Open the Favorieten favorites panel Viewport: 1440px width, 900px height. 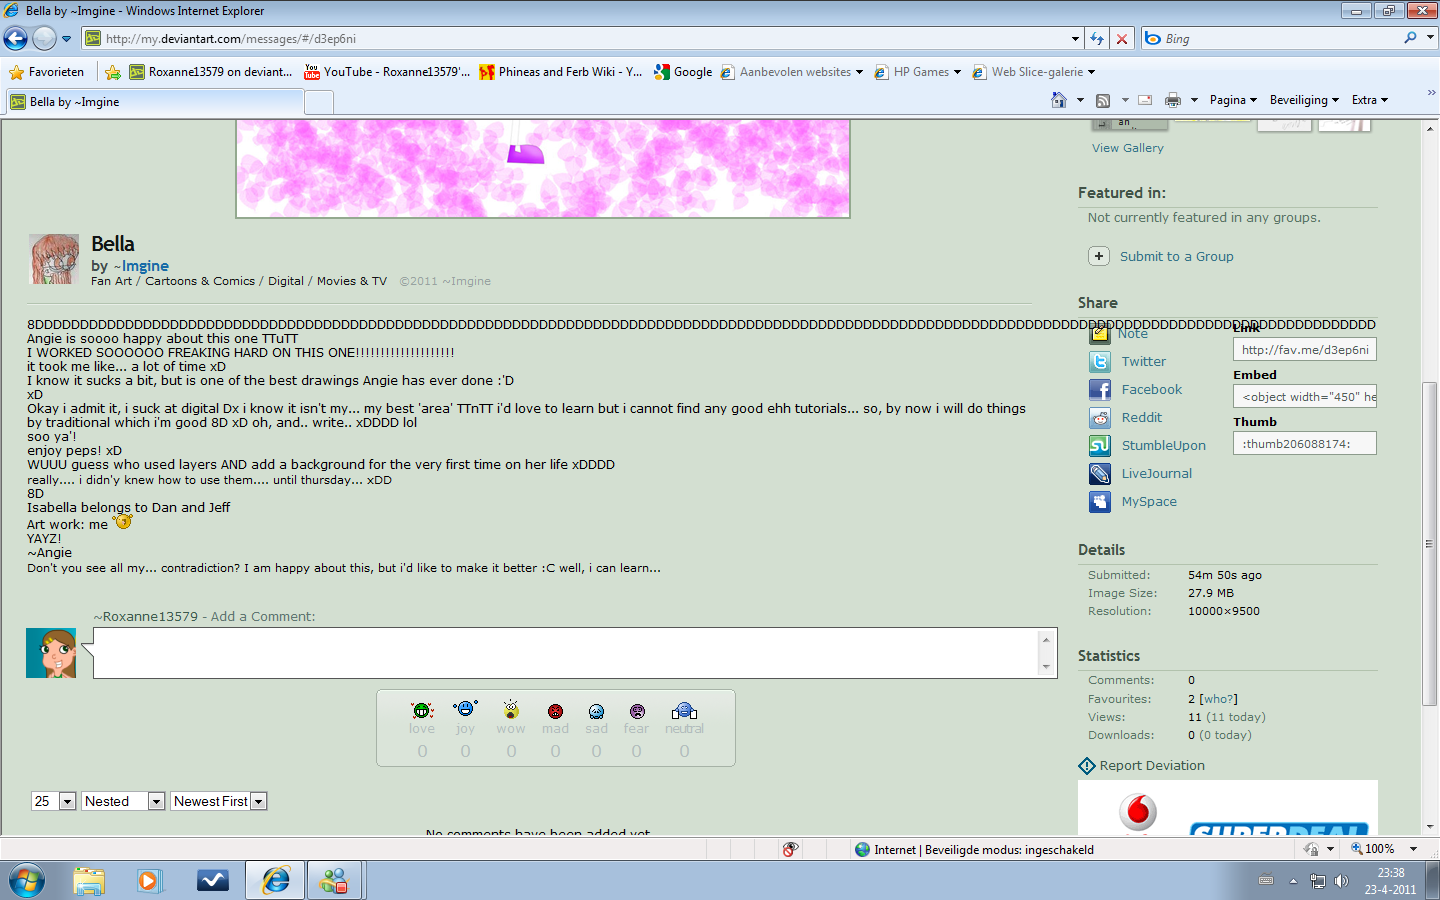(x=47, y=72)
